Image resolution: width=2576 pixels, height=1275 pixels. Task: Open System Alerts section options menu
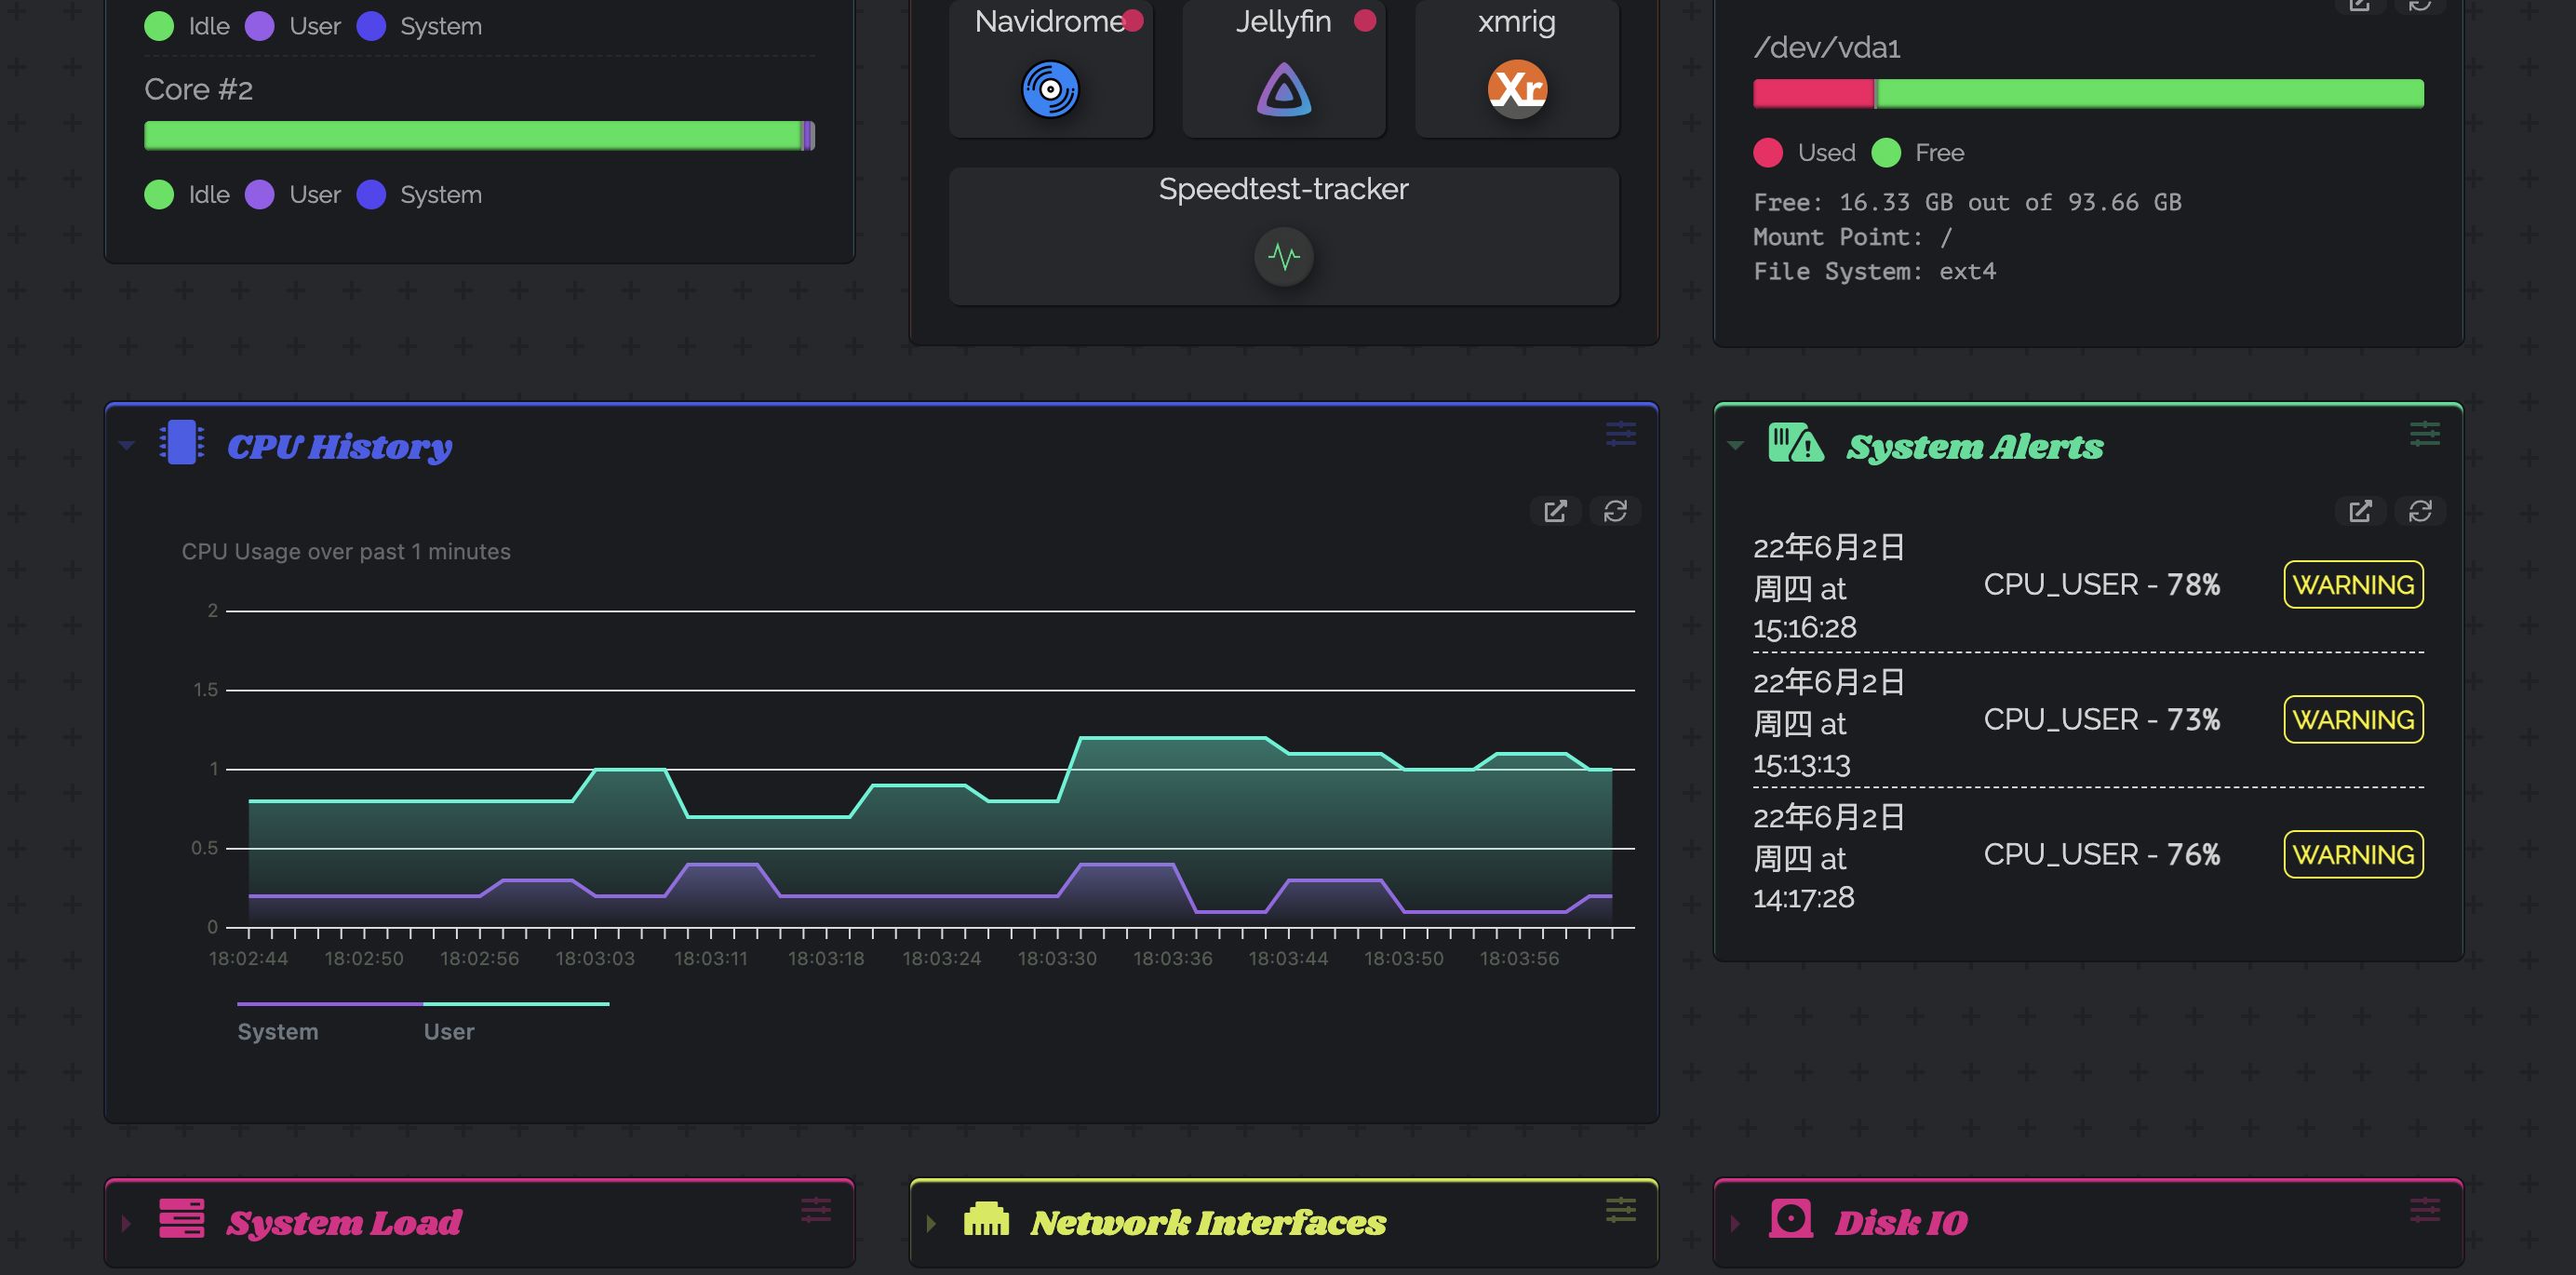pyautogui.click(x=2424, y=434)
